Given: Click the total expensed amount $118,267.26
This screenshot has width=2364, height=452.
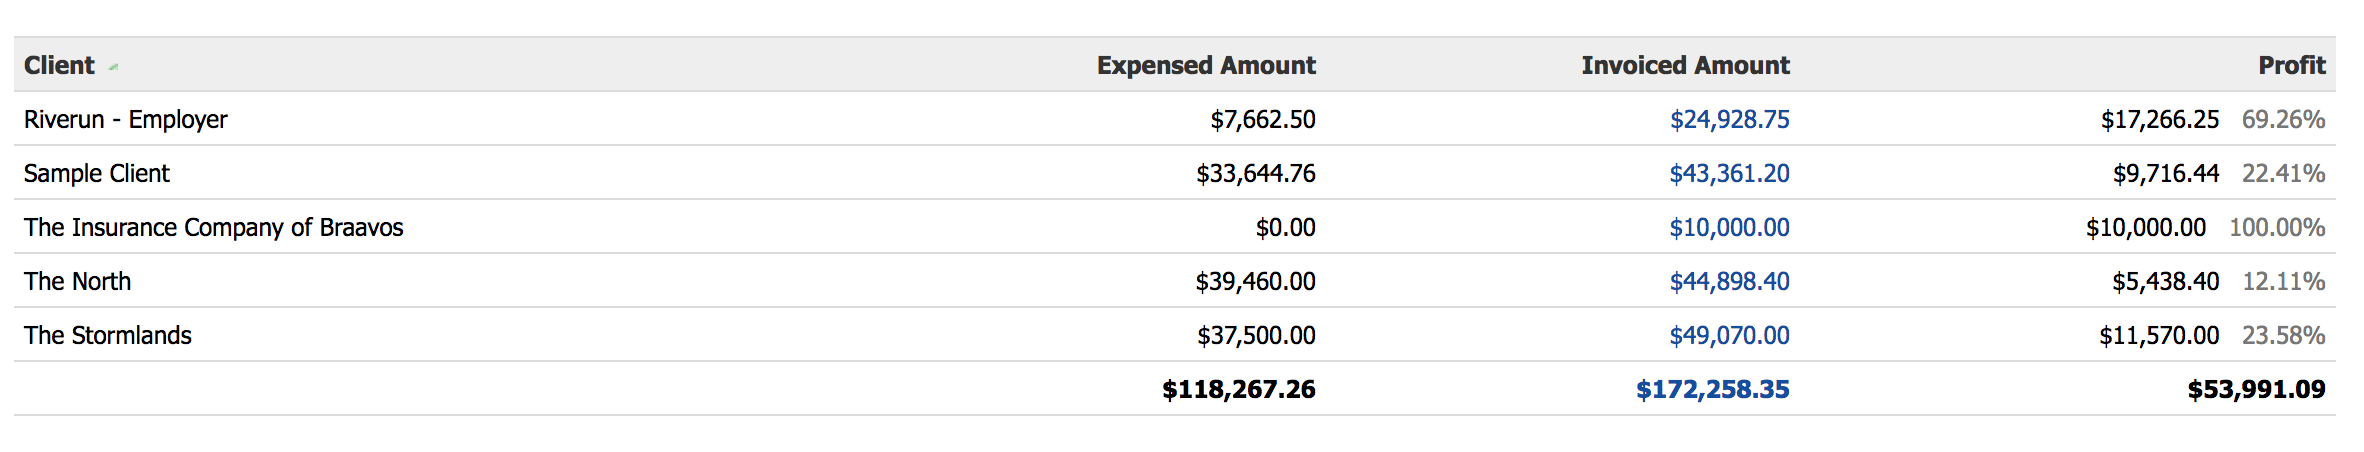Looking at the screenshot, I should (x=1238, y=389).
